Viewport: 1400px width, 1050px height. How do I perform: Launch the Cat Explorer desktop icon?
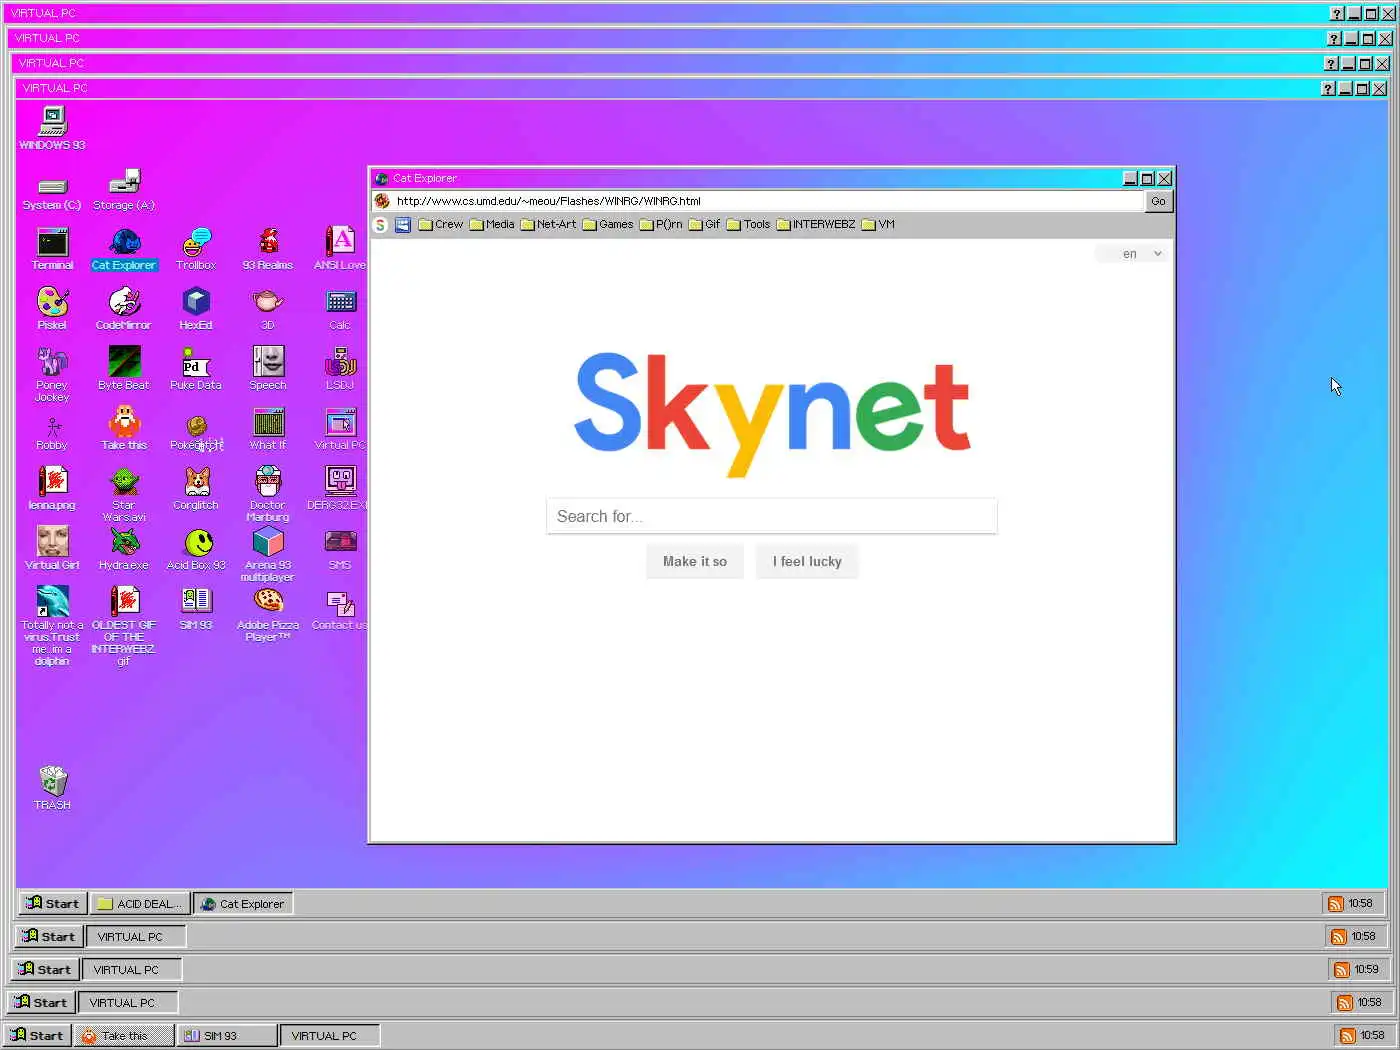[124, 249]
